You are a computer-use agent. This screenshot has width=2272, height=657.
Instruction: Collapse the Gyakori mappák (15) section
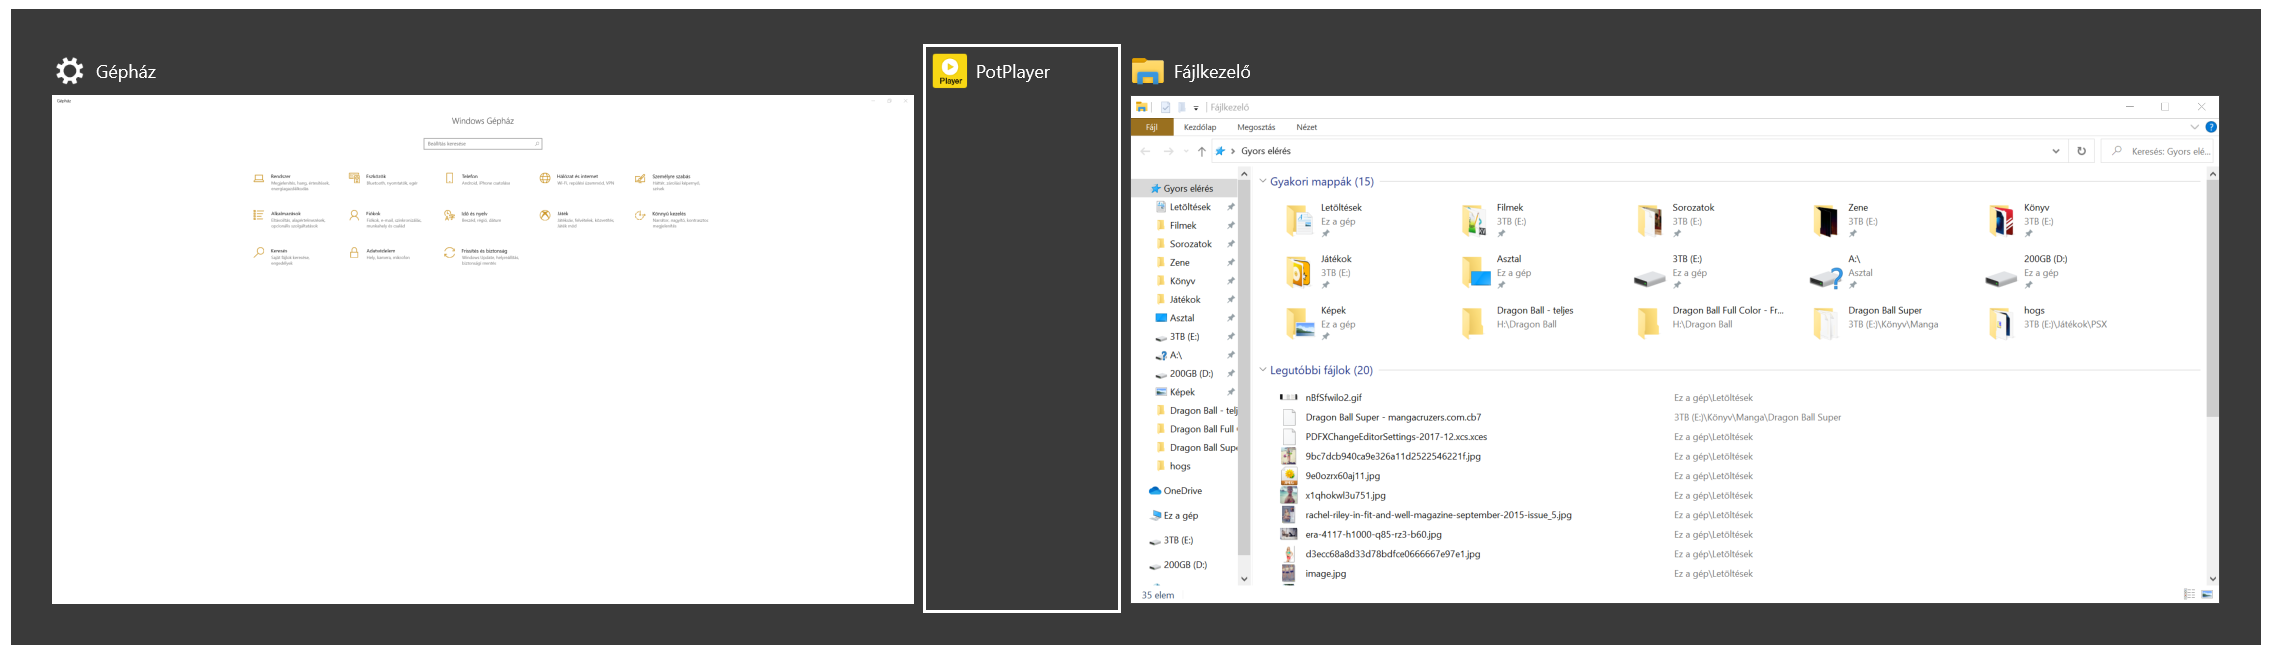click(1263, 181)
